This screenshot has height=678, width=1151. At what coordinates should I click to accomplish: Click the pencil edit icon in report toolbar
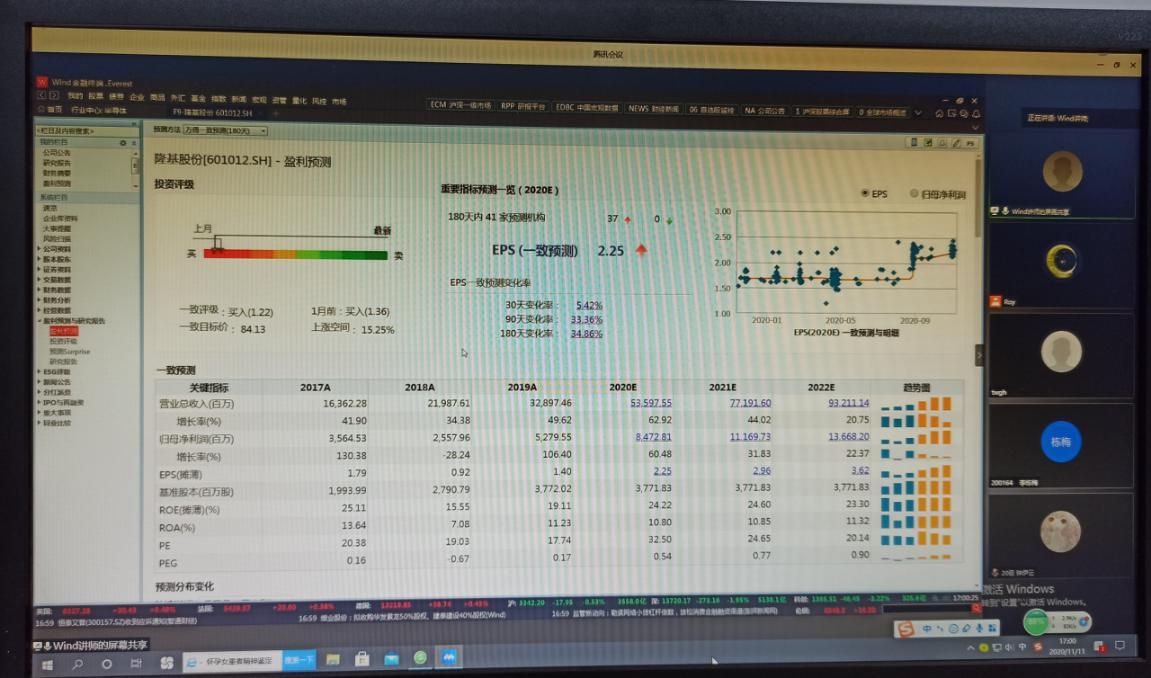tap(956, 143)
